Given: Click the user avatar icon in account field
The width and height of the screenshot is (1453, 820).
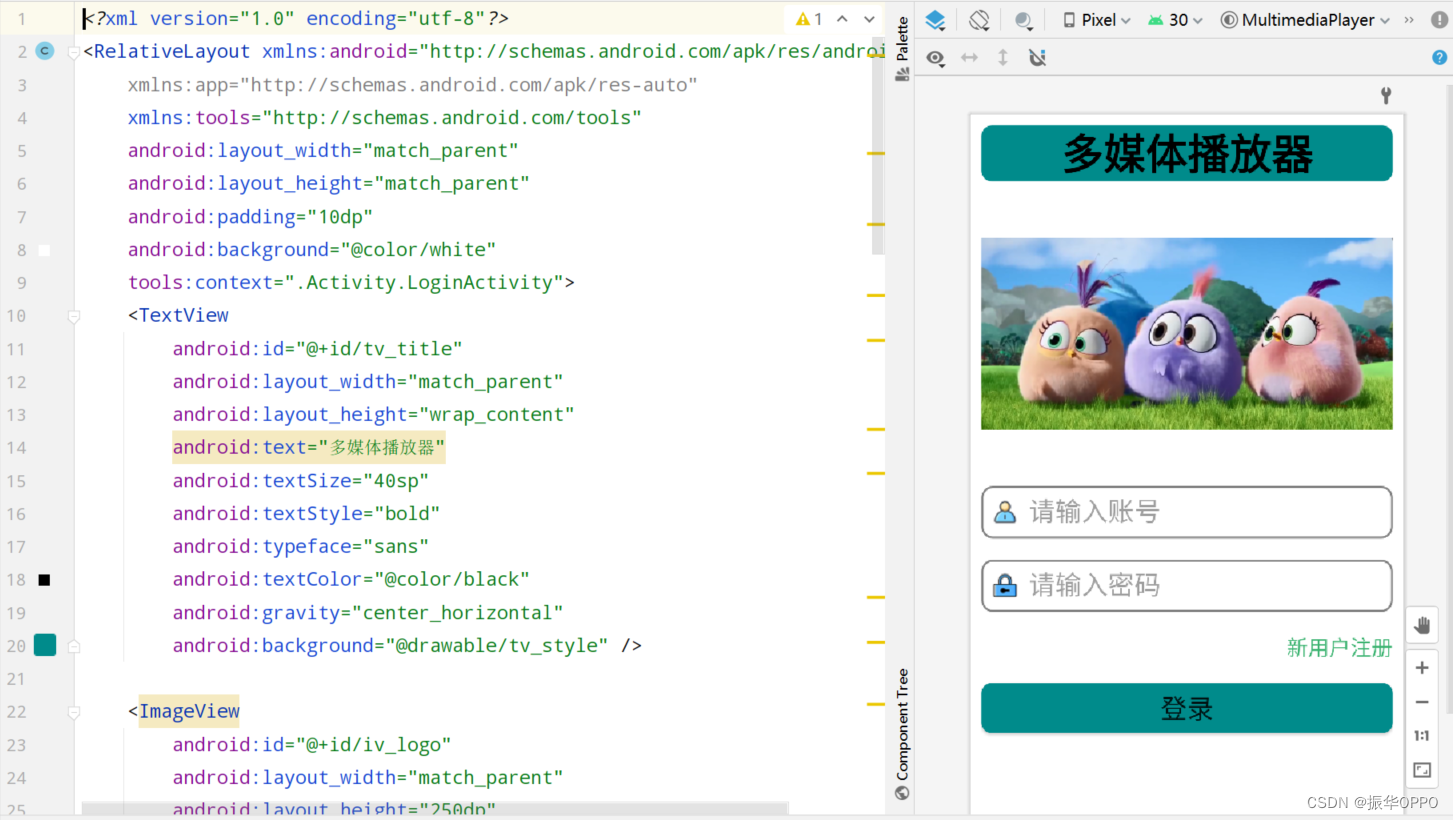Looking at the screenshot, I should 1005,512.
